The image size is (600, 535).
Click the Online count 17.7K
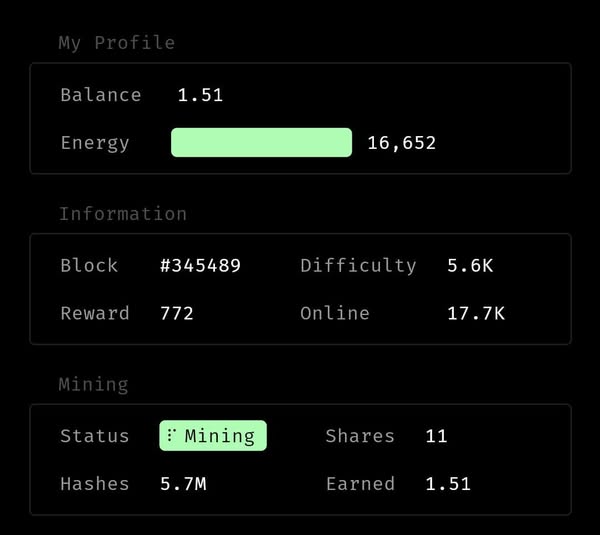pos(475,314)
